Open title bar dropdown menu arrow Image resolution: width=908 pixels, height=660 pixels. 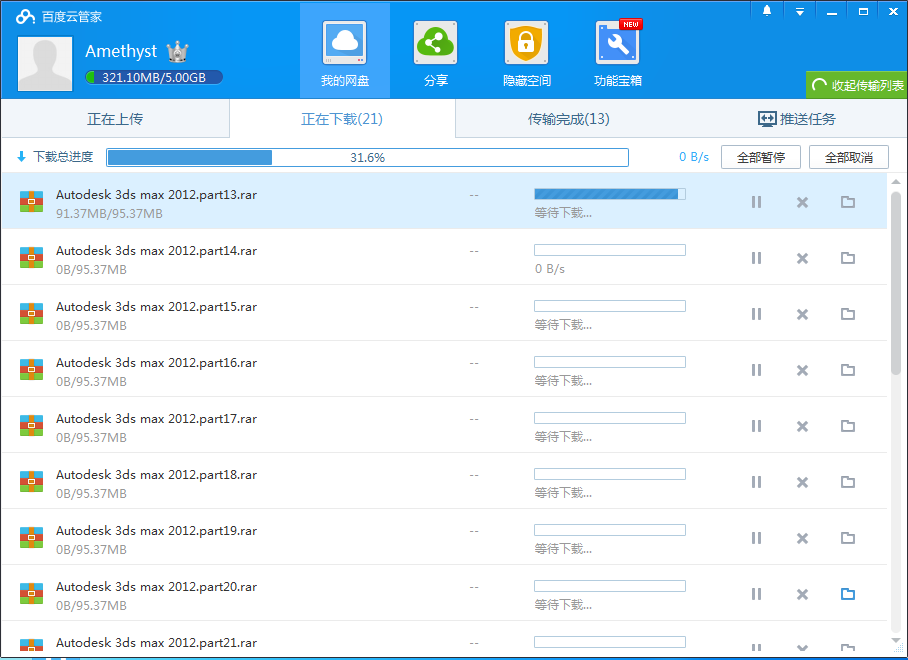click(x=799, y=11)
